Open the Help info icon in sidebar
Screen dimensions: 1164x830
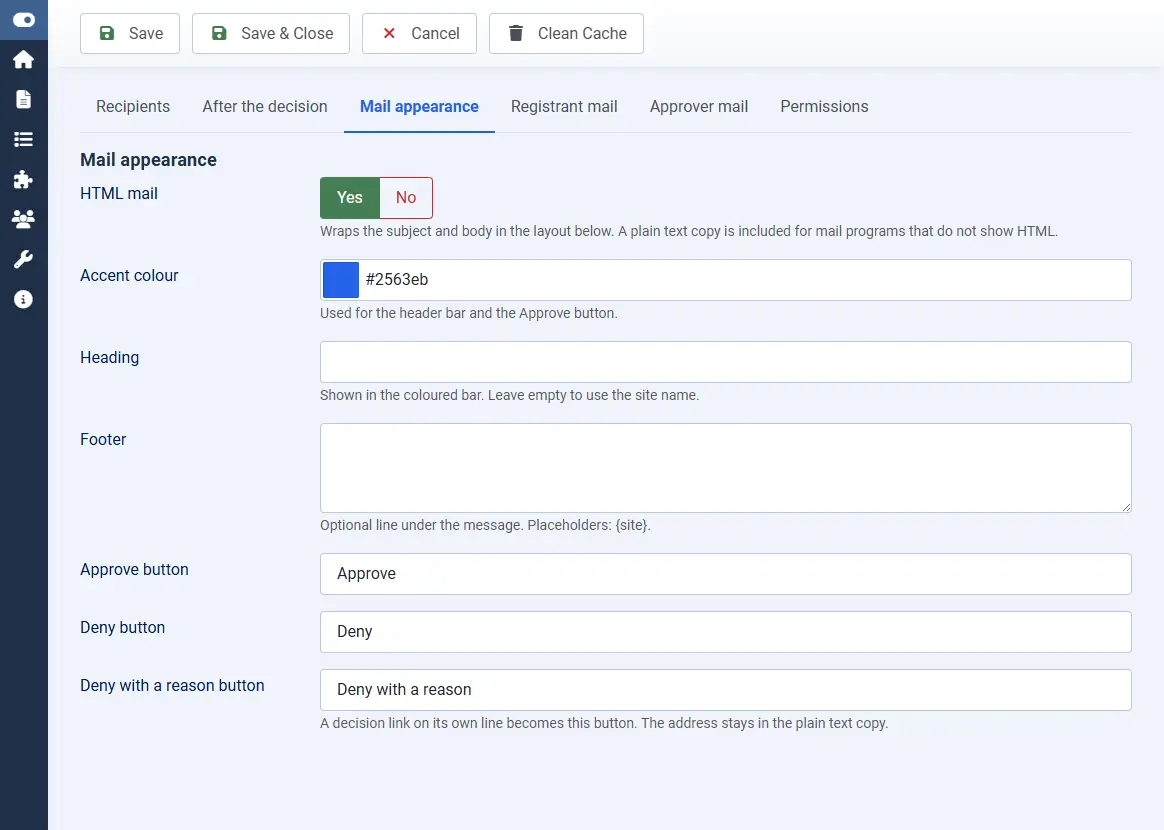pos(24,299)
